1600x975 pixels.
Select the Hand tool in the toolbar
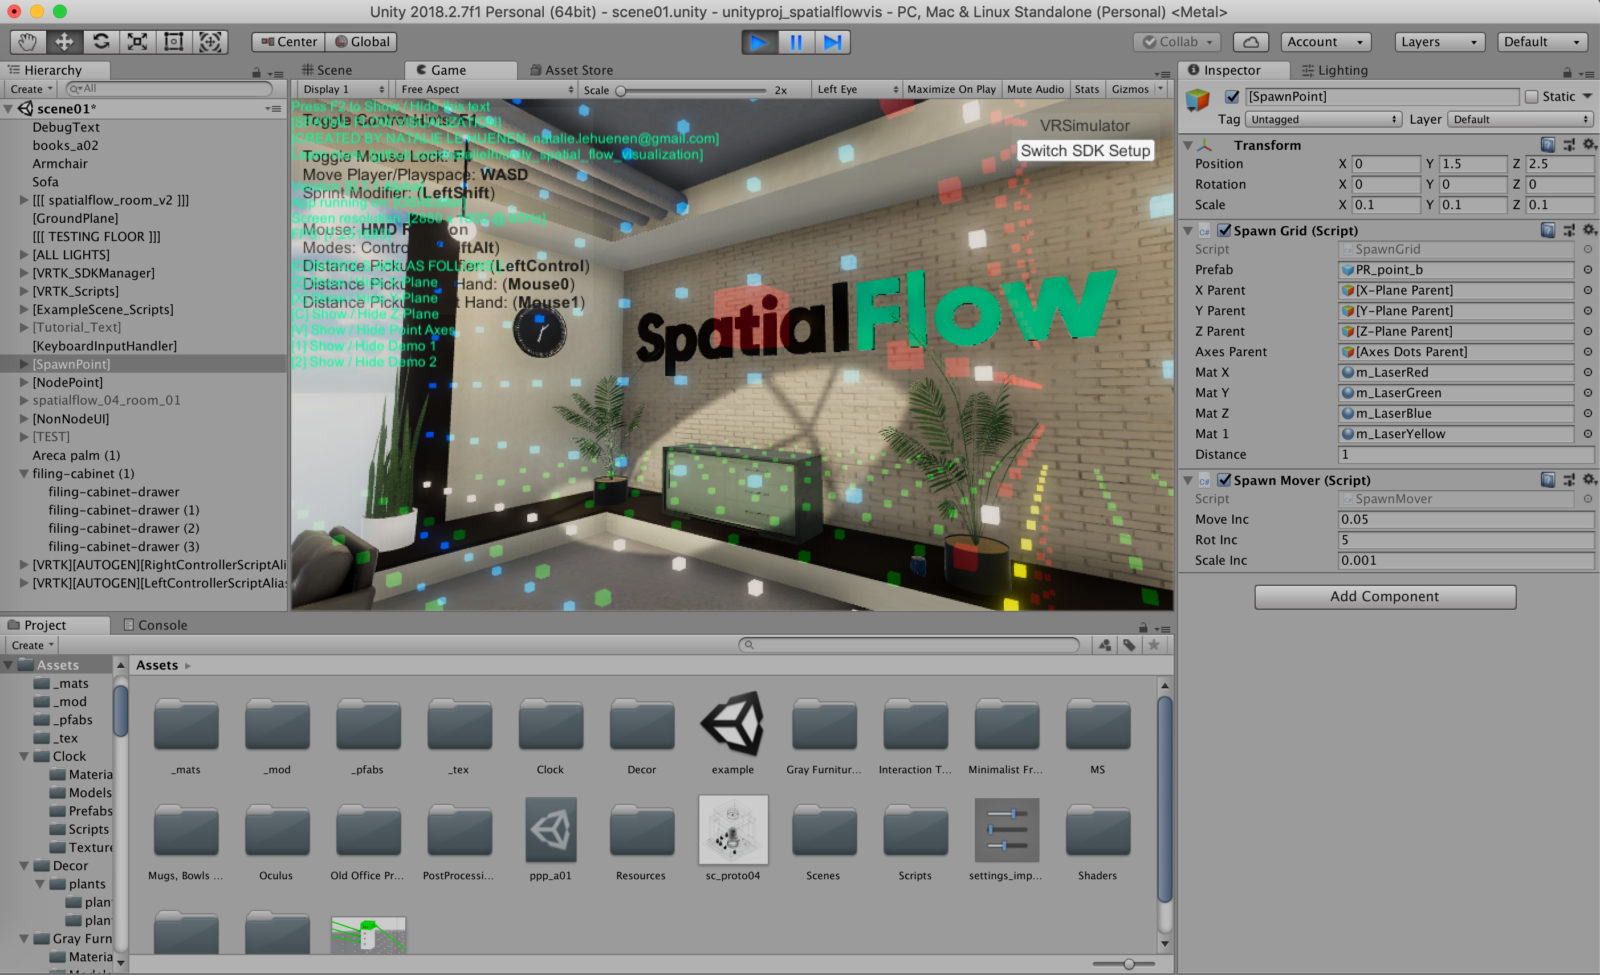pos(27,42)
